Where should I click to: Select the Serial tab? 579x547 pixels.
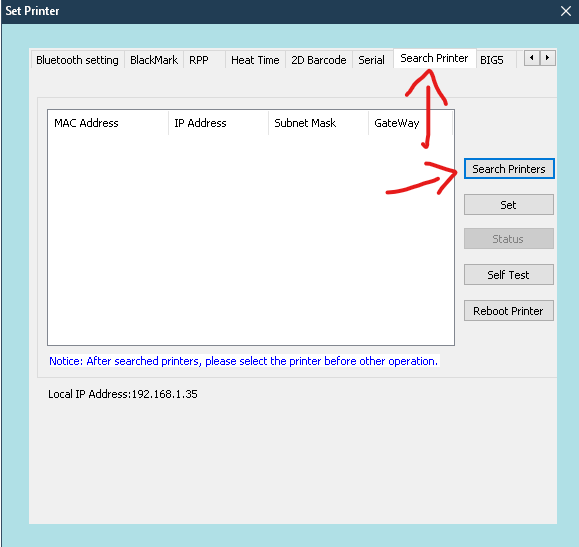(371, 60)
